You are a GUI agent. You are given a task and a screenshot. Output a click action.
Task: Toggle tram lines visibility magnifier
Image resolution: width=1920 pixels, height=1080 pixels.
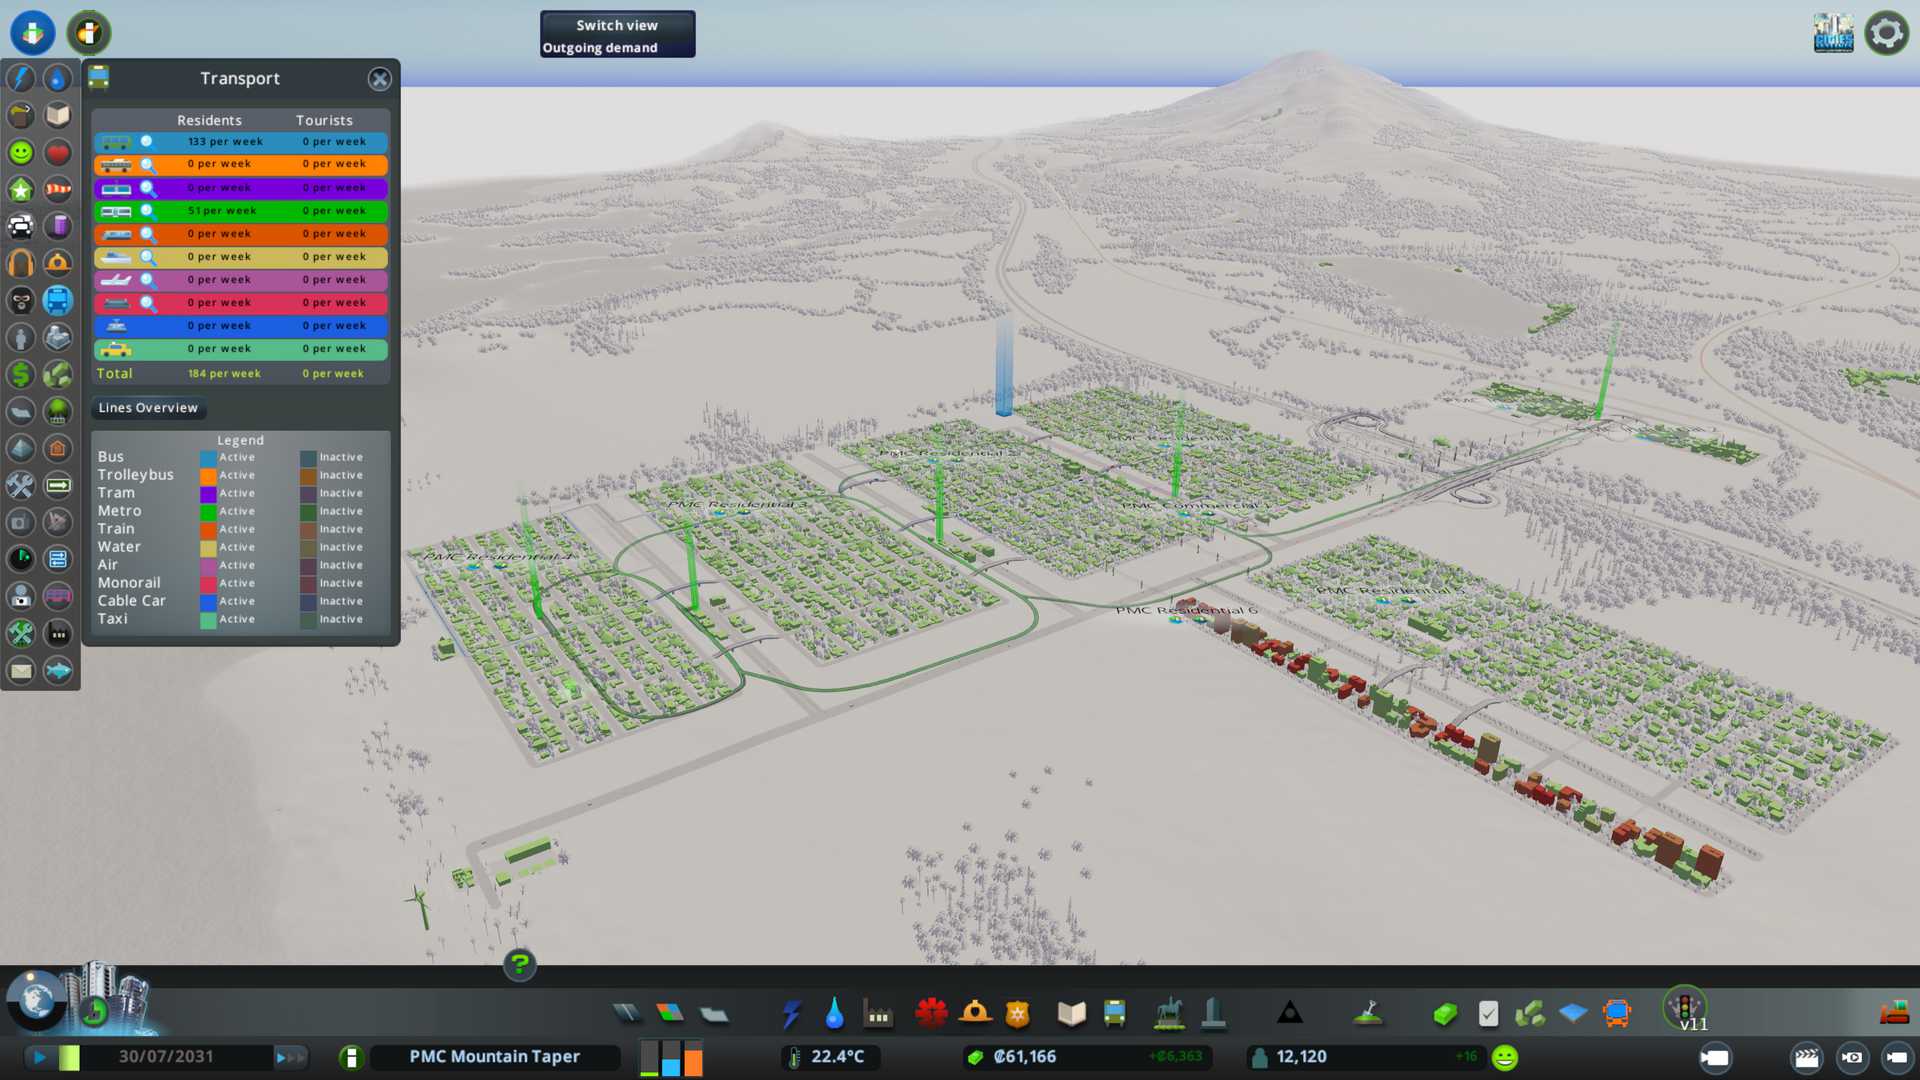pos(147,188)
